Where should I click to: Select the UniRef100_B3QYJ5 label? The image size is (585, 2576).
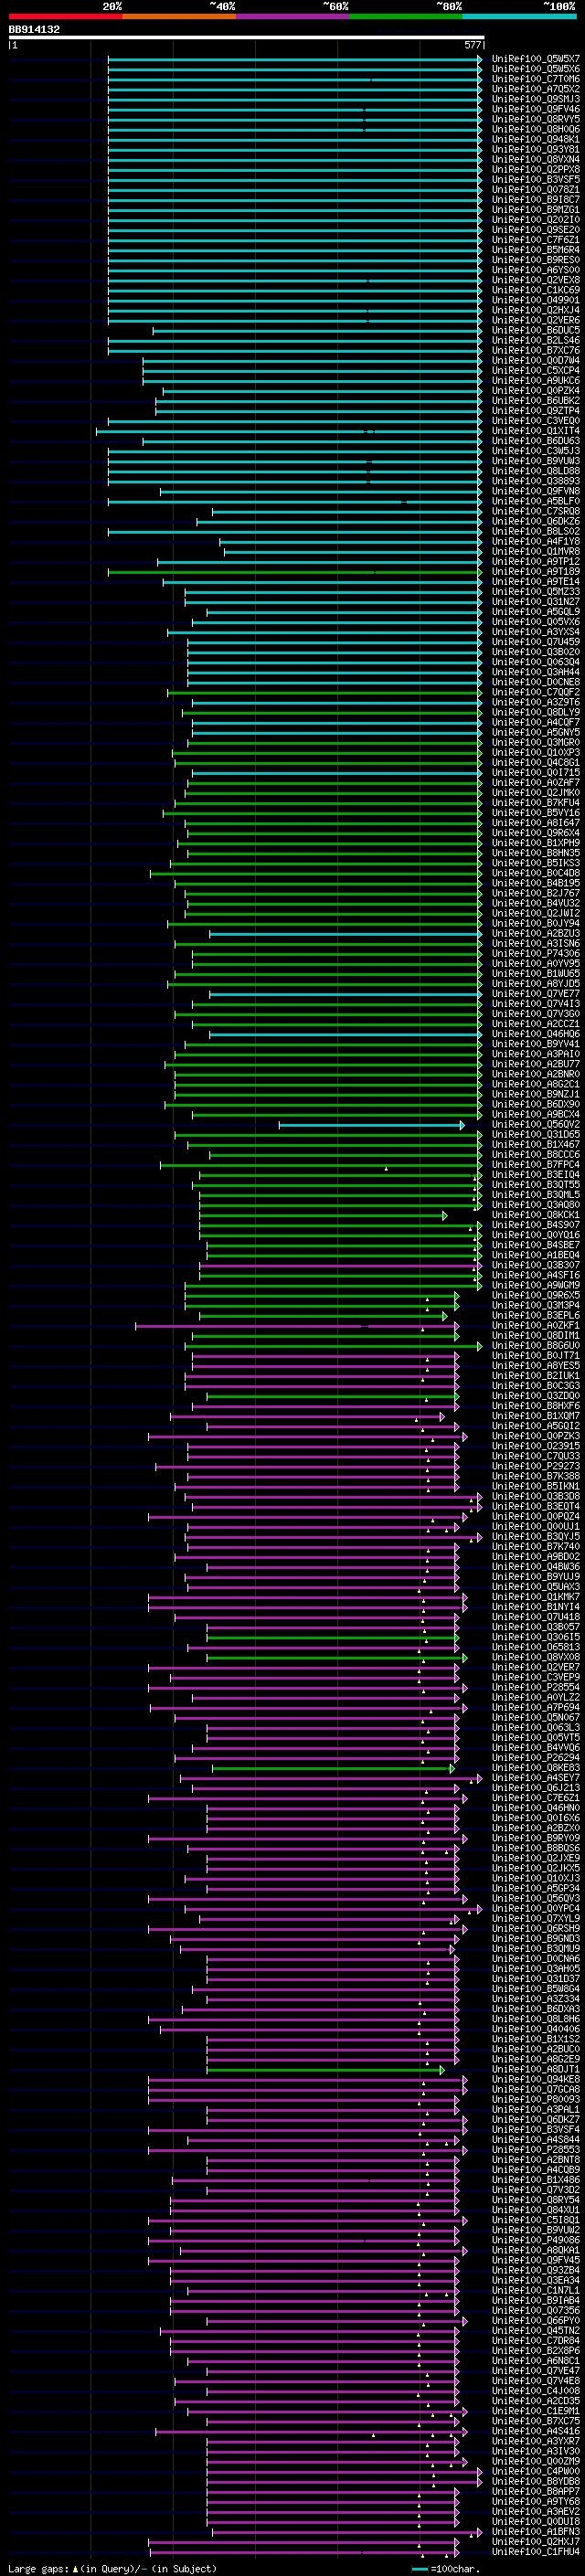click(x=535, y=1537)
